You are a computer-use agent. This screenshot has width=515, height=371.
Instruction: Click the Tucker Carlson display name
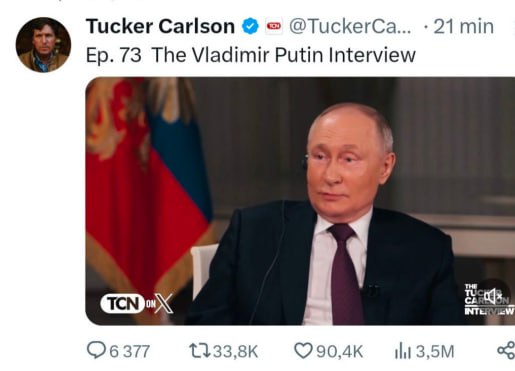pos(160,26)
